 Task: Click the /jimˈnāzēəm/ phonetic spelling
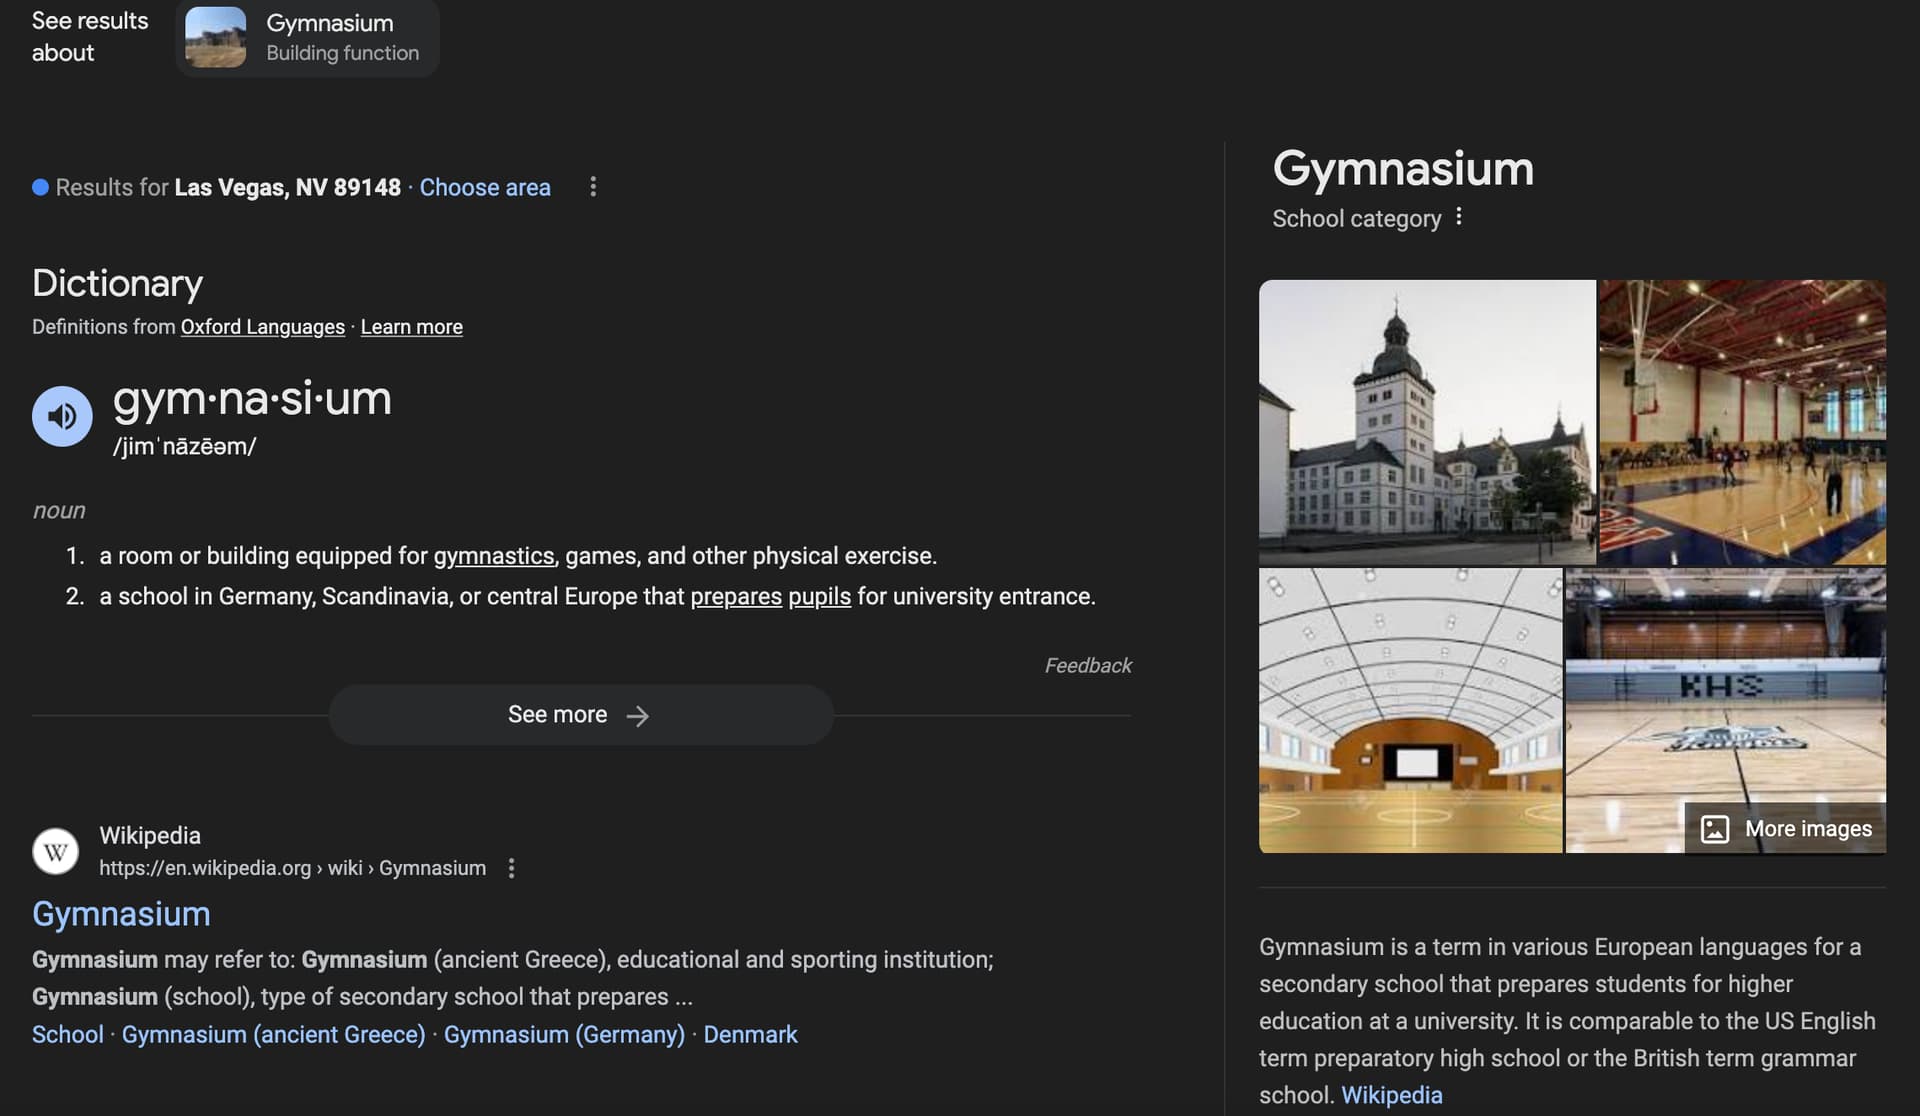[x=184, y=447]
